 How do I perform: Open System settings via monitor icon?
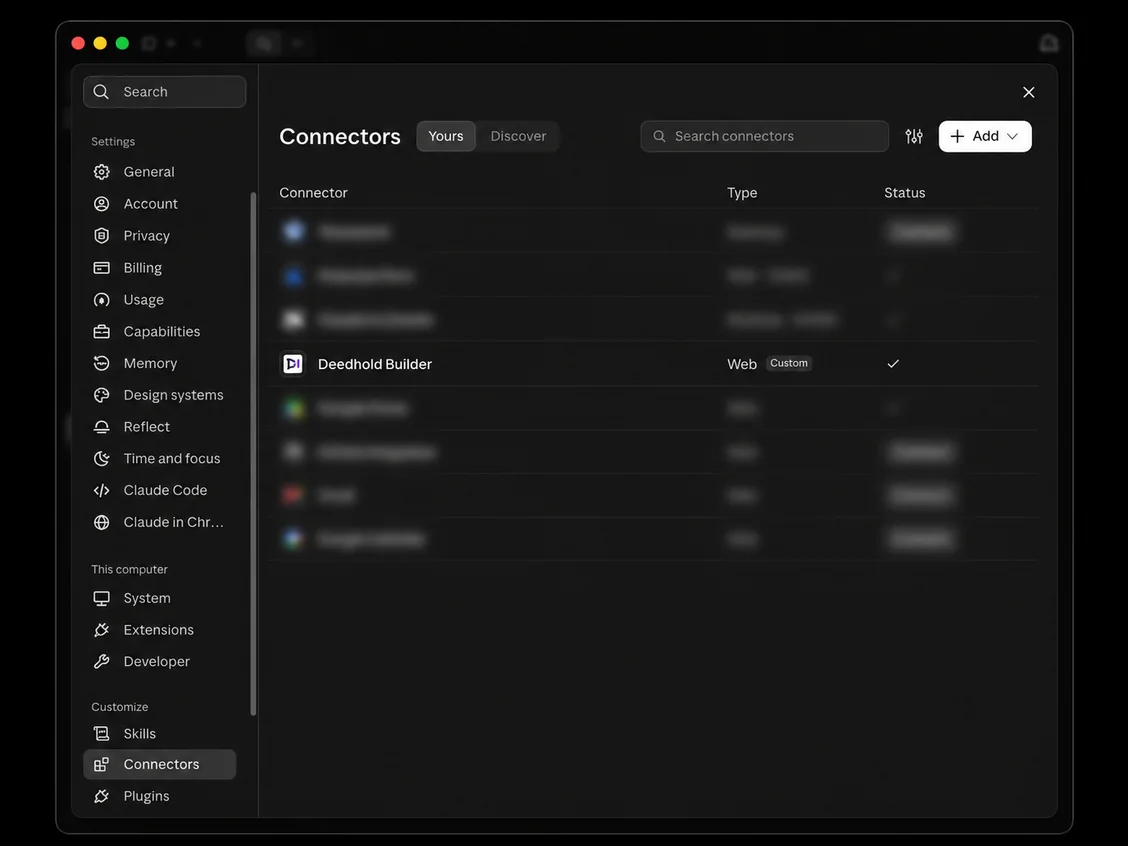coord(101,599)
